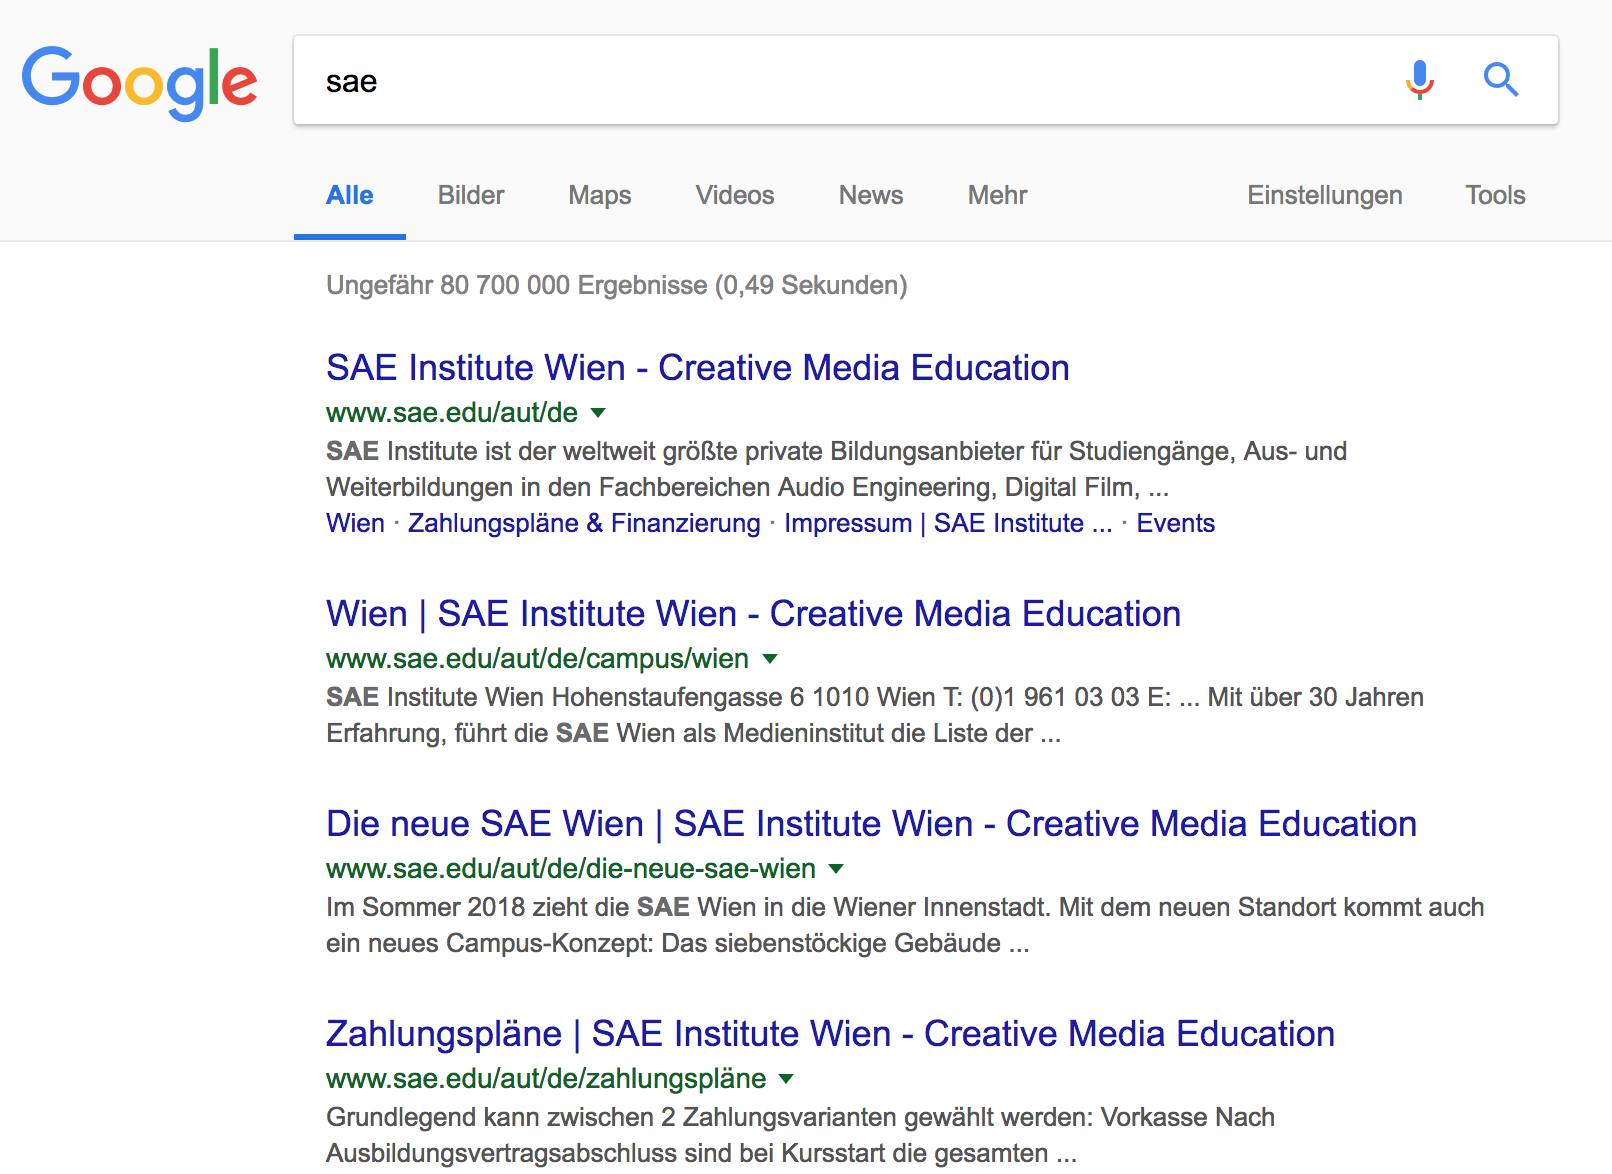1612x1174 pixels.
Task: Click the URL text www.sae.edu/aut/de/zahlungspläne
Action: (546, 1078)
